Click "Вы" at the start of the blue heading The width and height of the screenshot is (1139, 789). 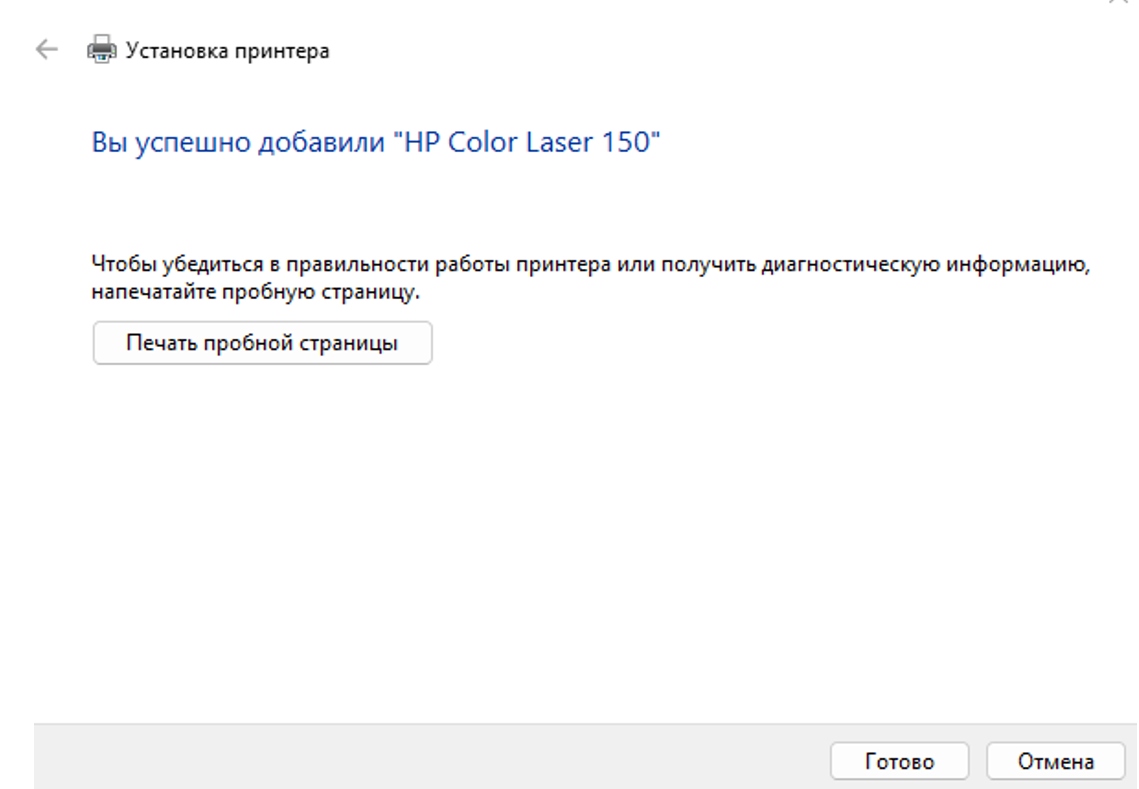105,142
